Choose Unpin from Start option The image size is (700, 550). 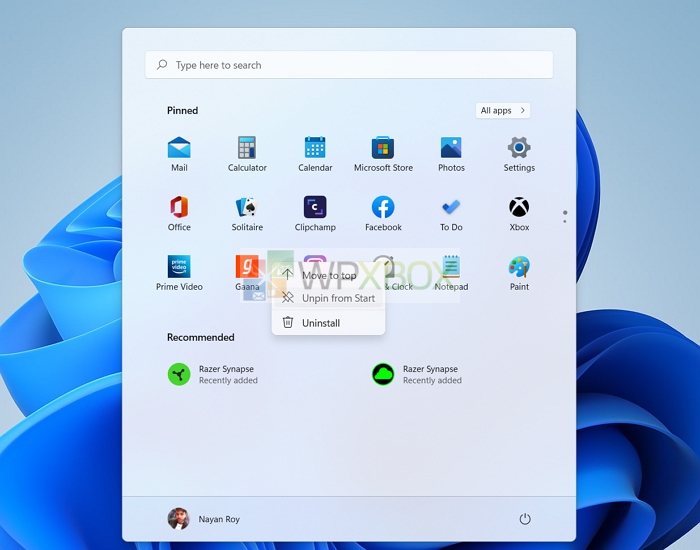tap(328, 298)
